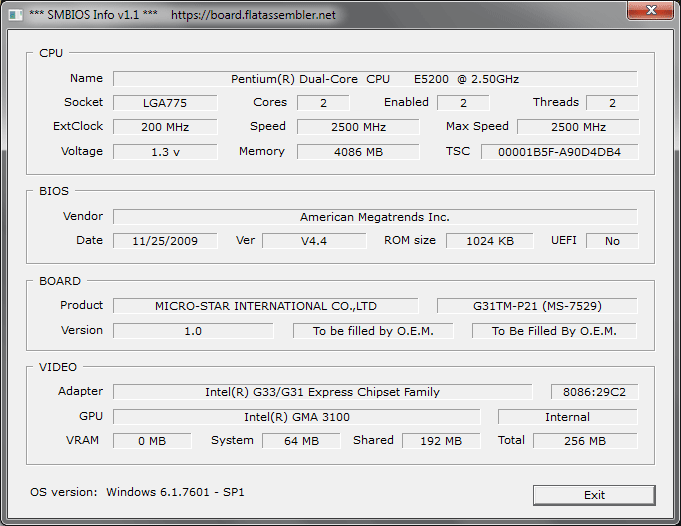This screenshot has height=526, width=681.
Task: Select the Total video memory field 256 MB
Action: coord(585,441)
